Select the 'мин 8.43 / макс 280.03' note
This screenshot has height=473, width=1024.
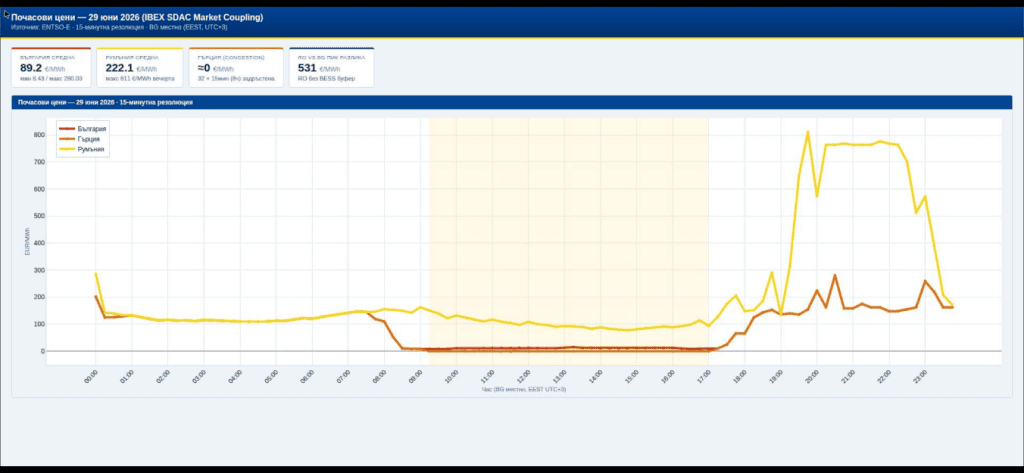coord(51,78)
